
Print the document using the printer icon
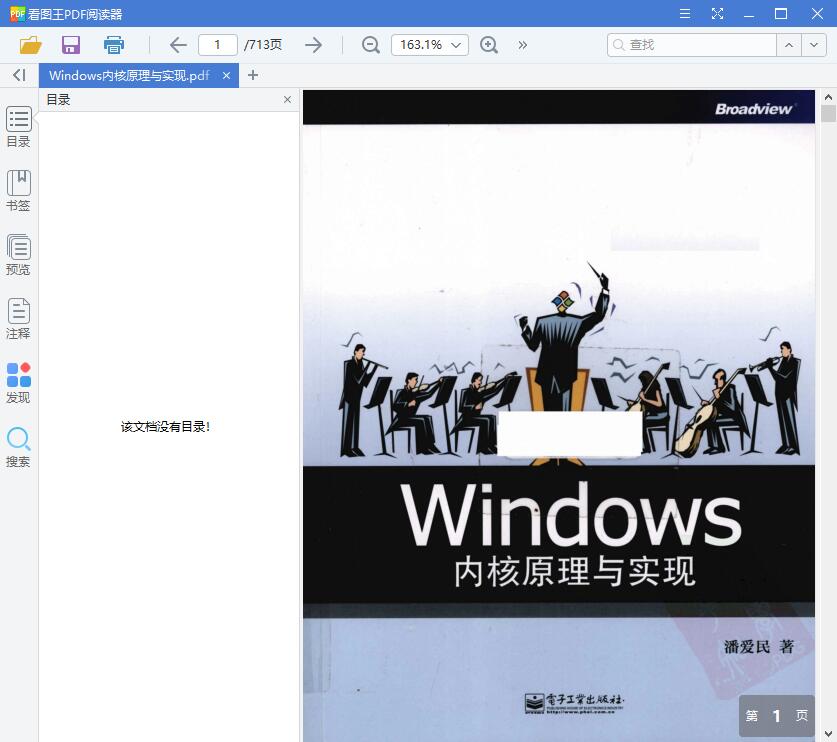pyautogui.click(x=114, y=45)
